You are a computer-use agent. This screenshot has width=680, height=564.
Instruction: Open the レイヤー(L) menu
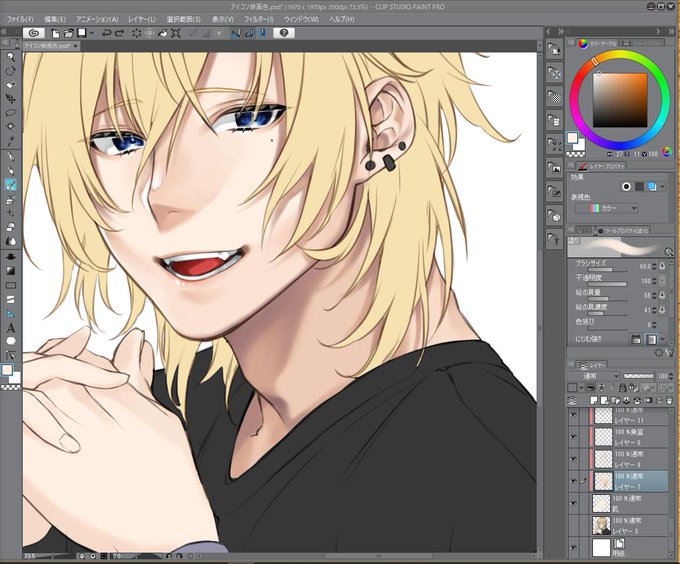click(x=142, y=20)
